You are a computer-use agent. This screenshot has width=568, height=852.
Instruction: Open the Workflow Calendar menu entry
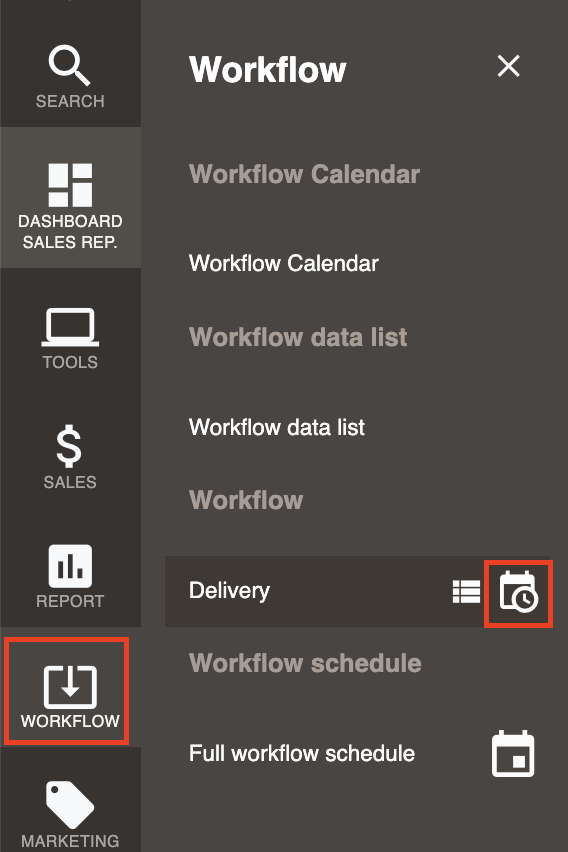point(284,264)
